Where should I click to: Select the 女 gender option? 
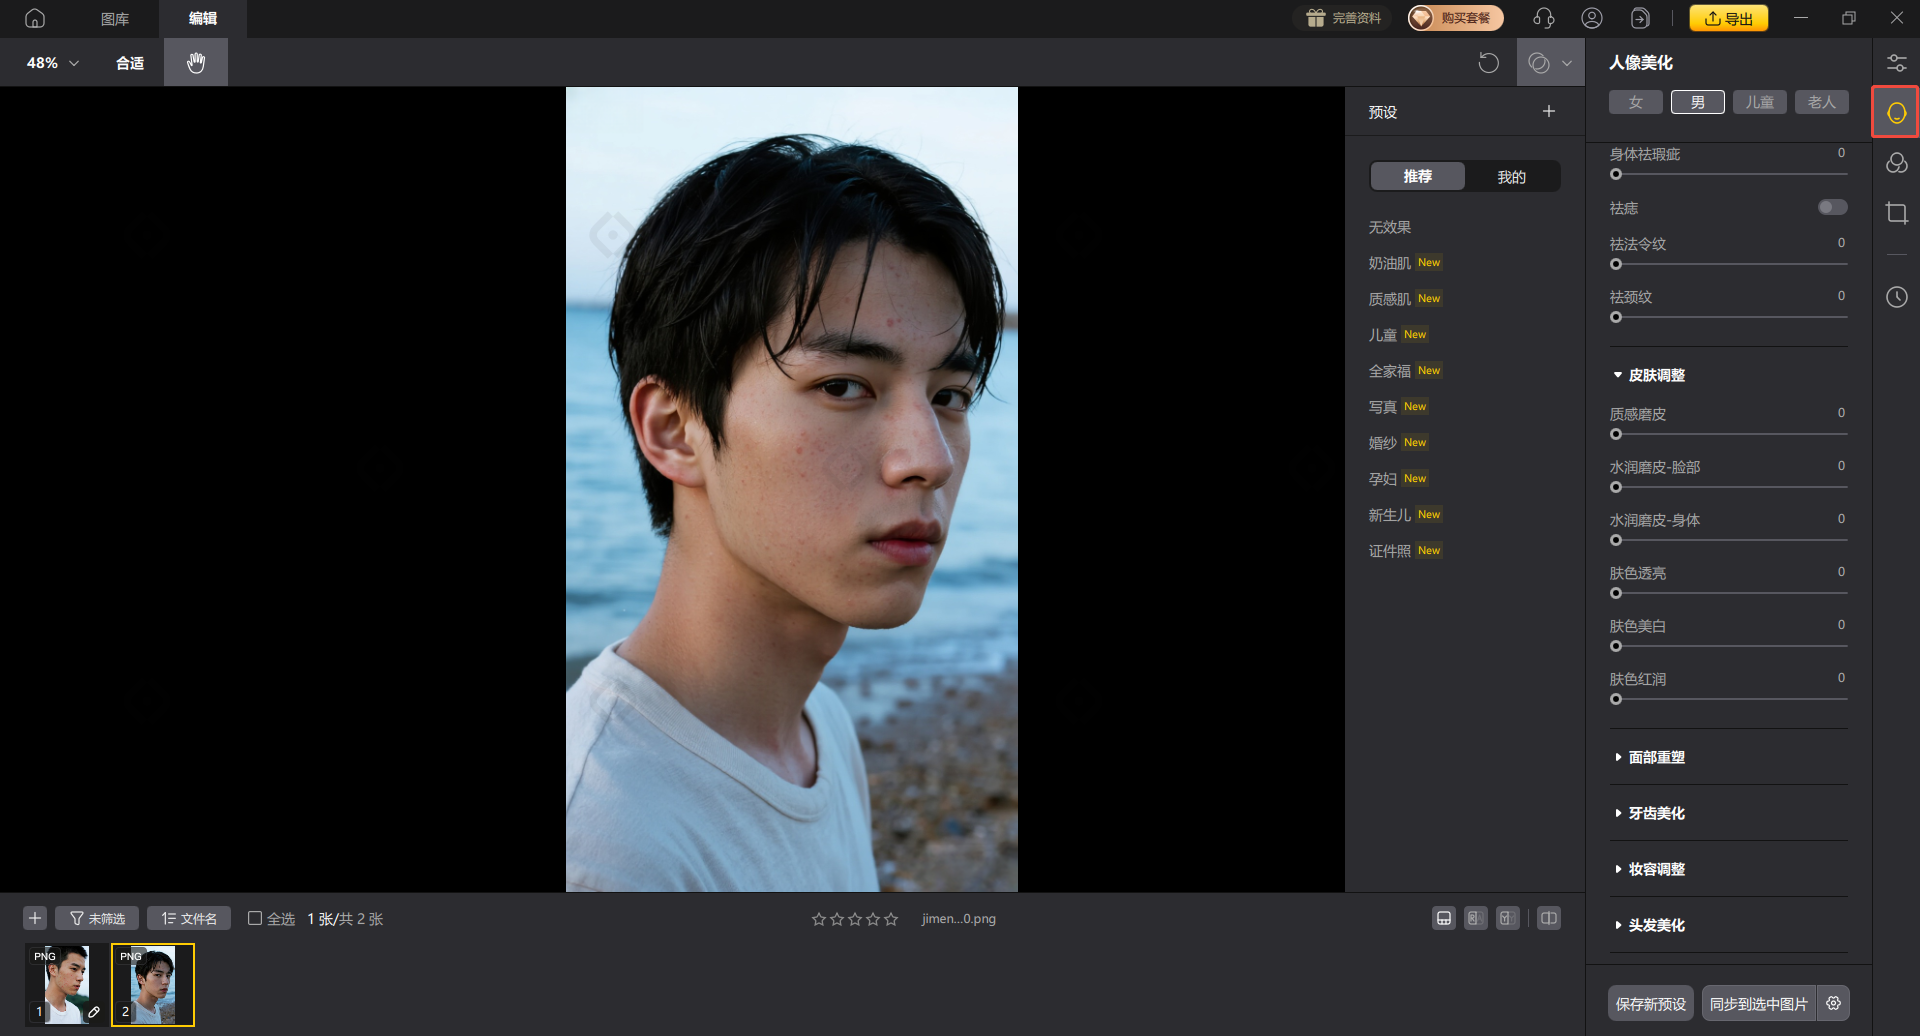click(1635, 102)
